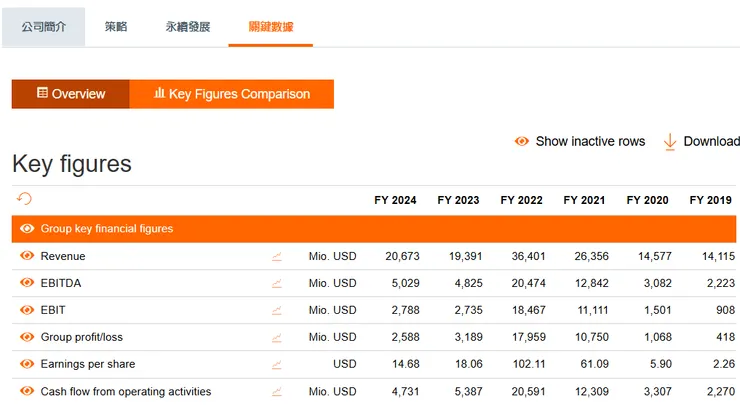This screenshot has height=405, width=740.
Task: Switch to the 策略 tab
Action: (x=116, y=27)
